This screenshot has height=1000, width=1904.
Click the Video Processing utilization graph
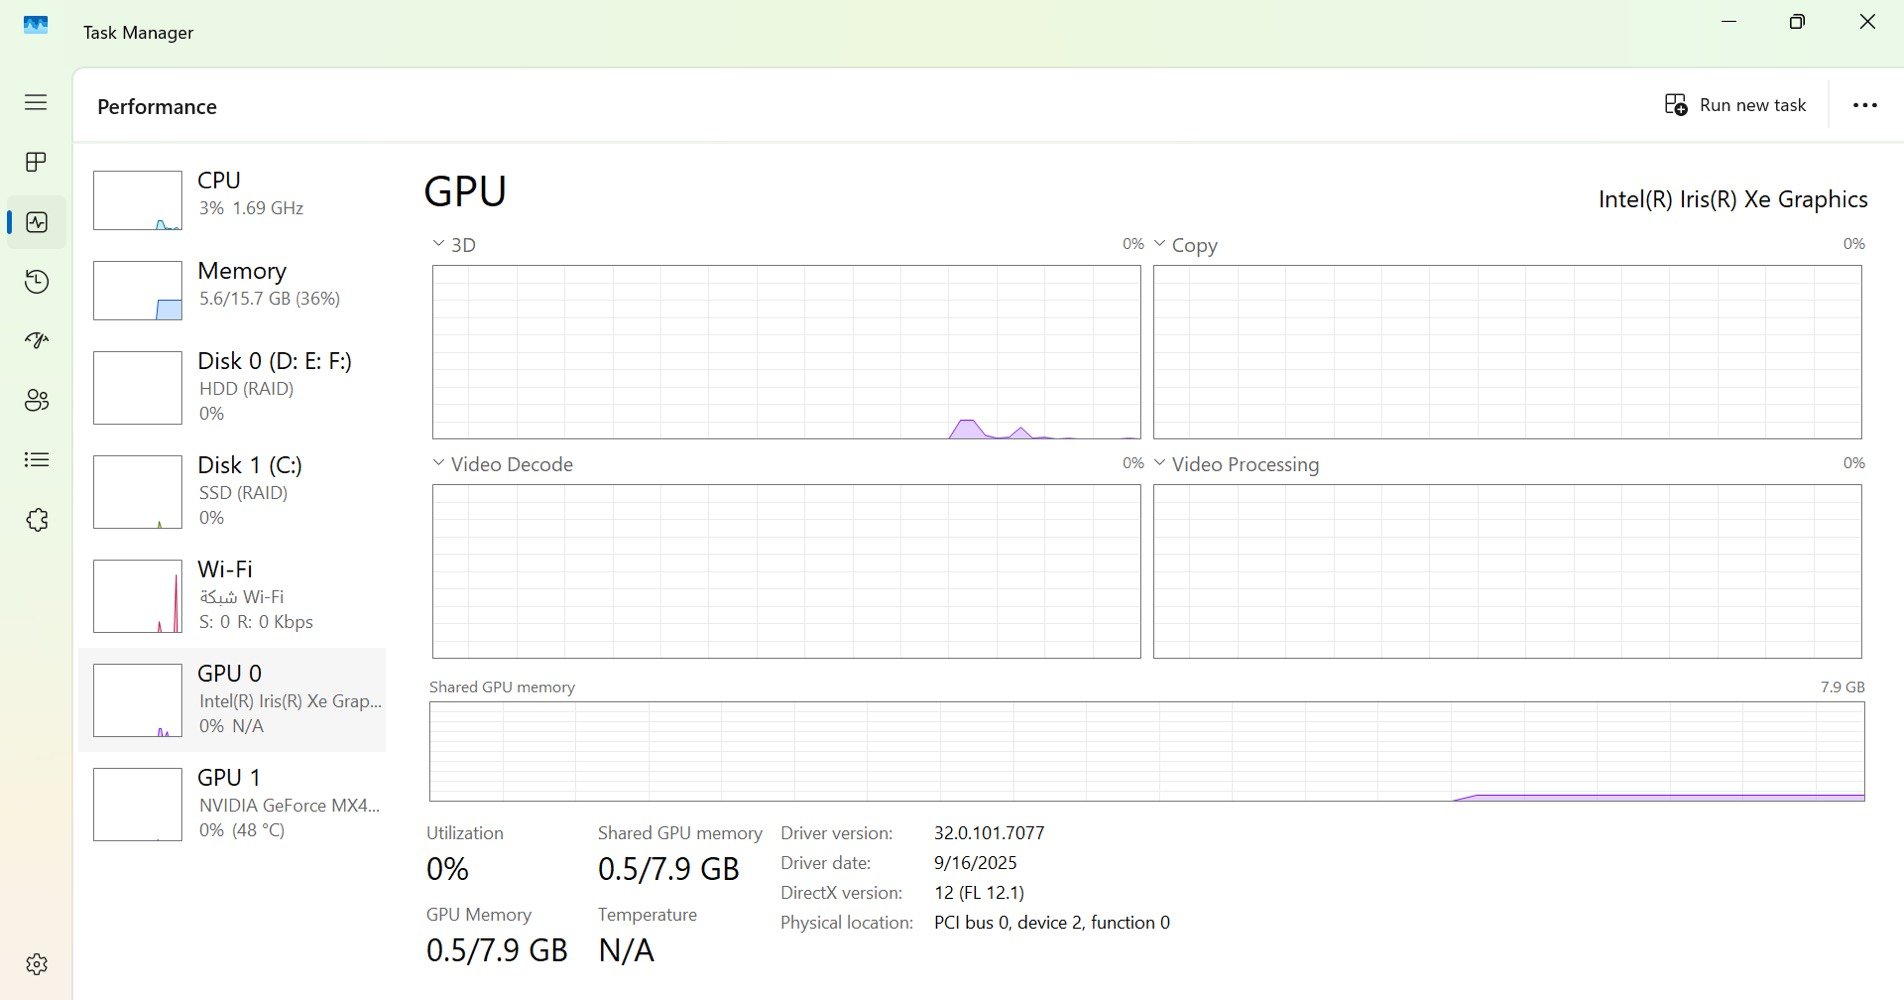[x=1507, y=571]
